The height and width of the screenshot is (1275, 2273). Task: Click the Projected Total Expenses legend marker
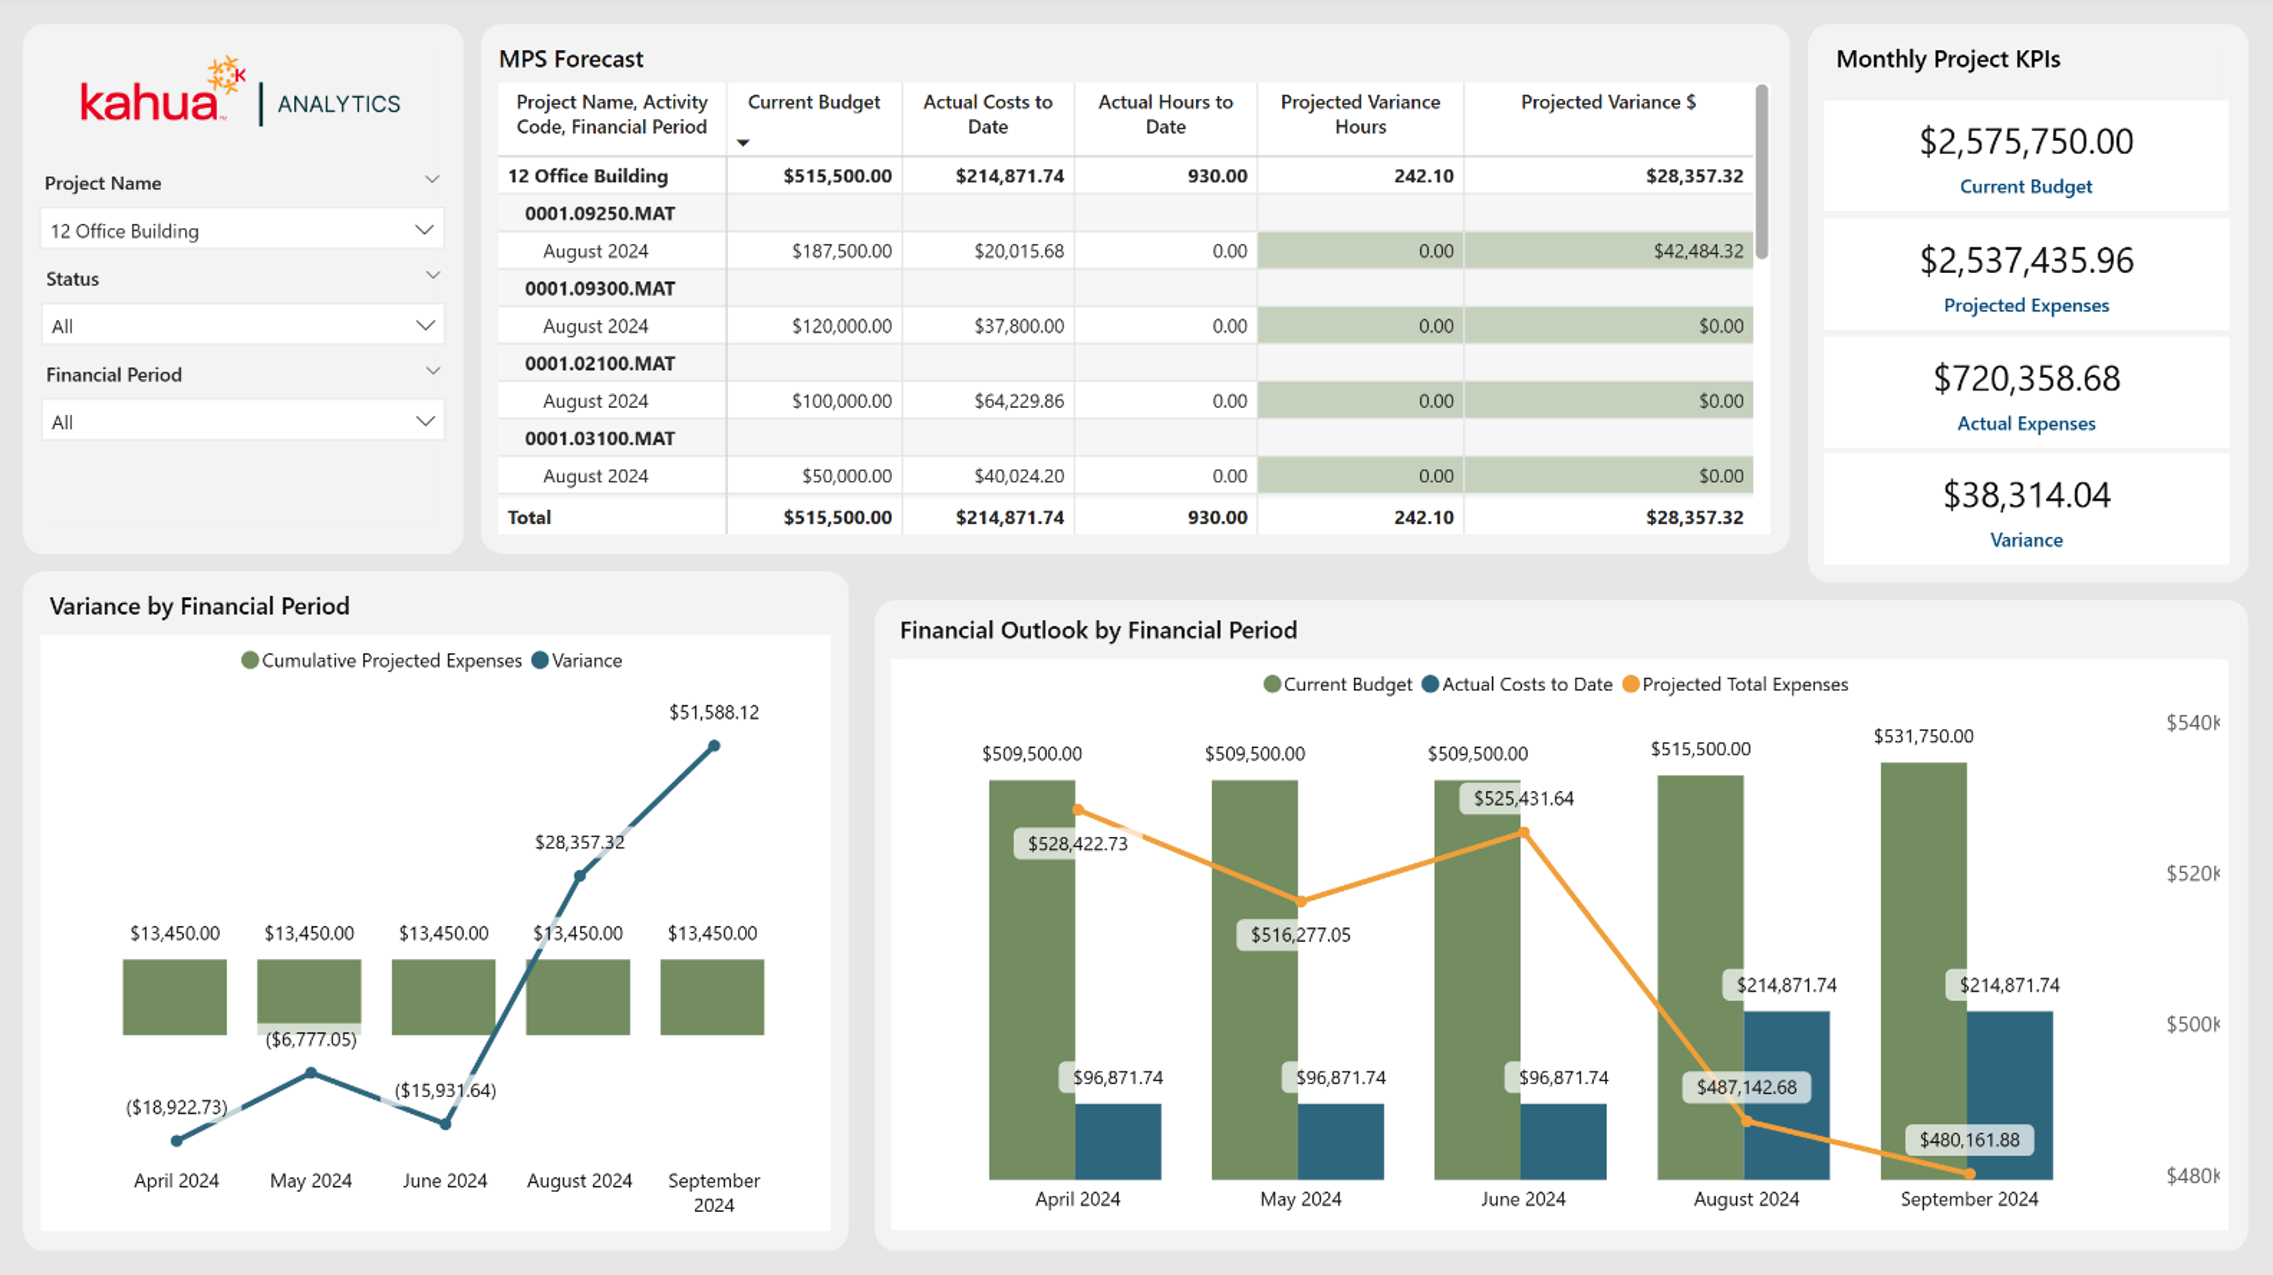[1631, 684]
